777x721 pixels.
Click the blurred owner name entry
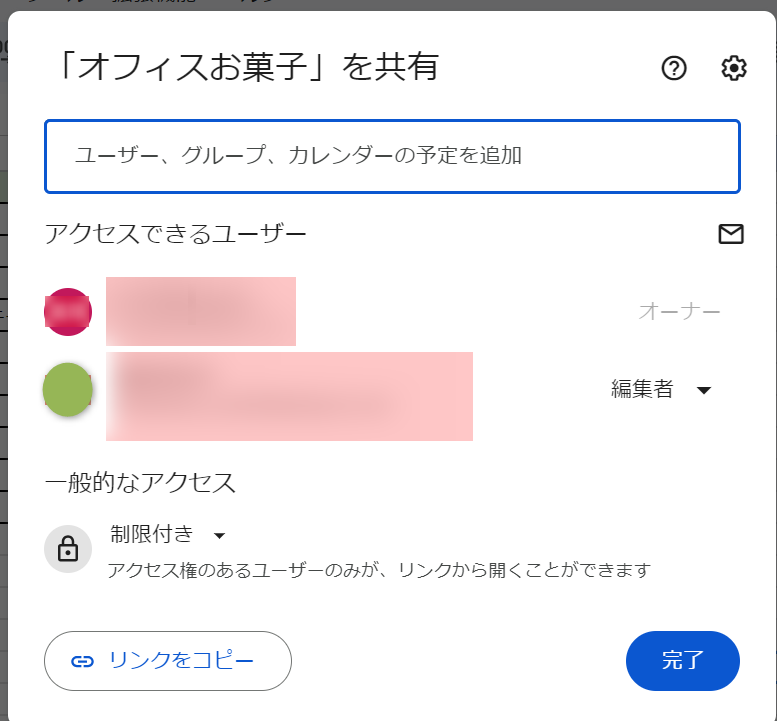pos(201,311)
